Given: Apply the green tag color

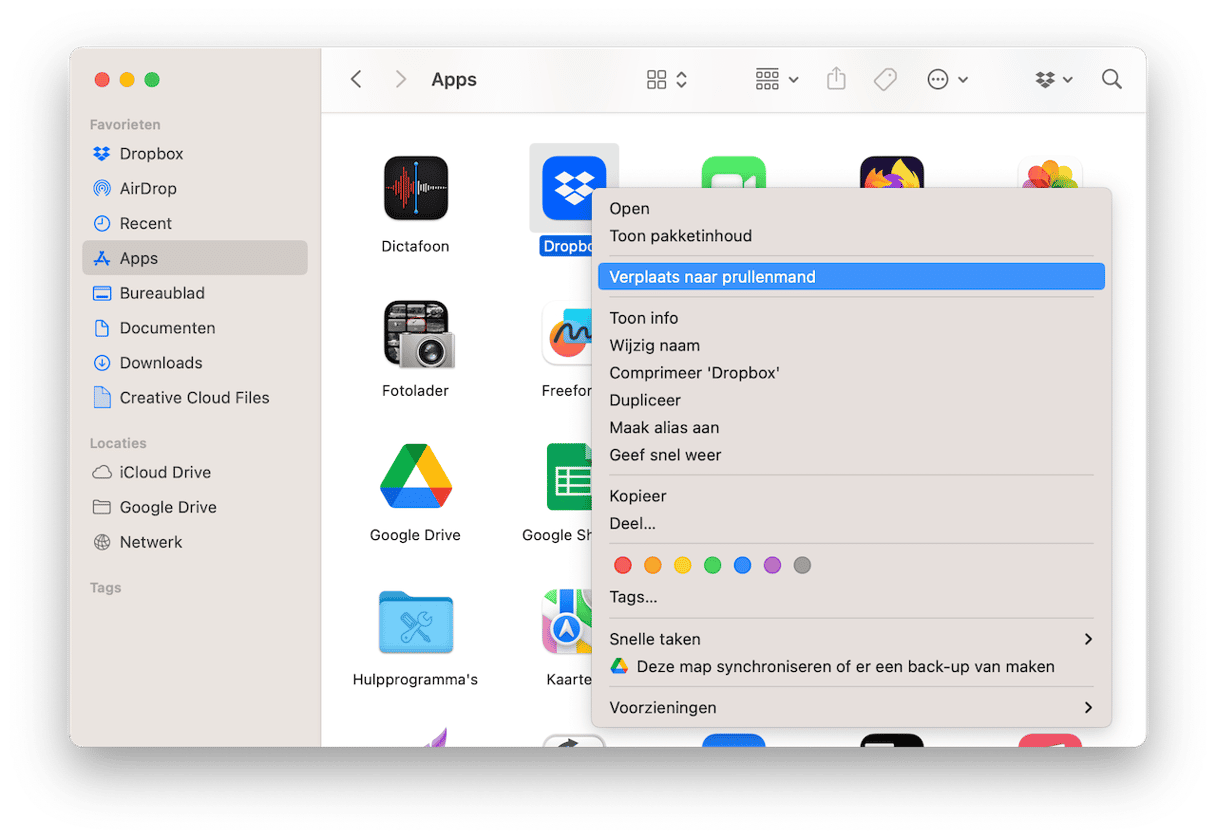Looking at the screenshot, I should click(x=713, y=565).
